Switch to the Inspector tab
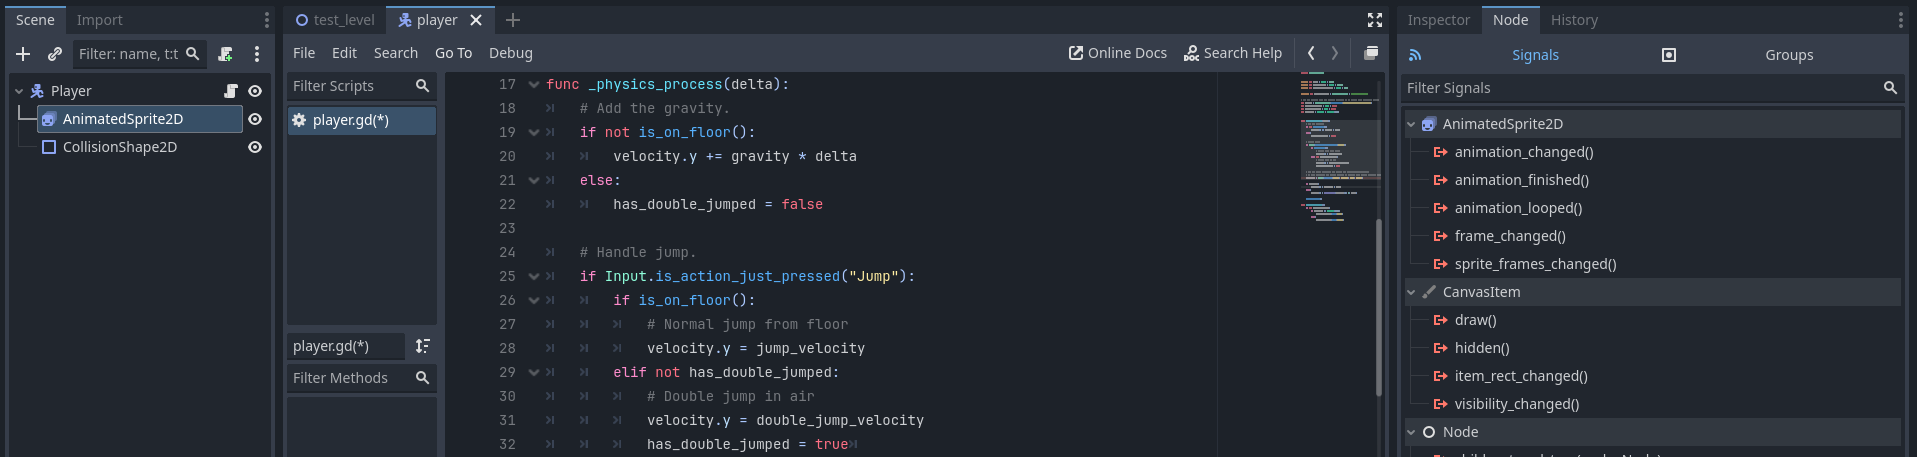Screen dimensions: 1917x457 [1438, 20]
